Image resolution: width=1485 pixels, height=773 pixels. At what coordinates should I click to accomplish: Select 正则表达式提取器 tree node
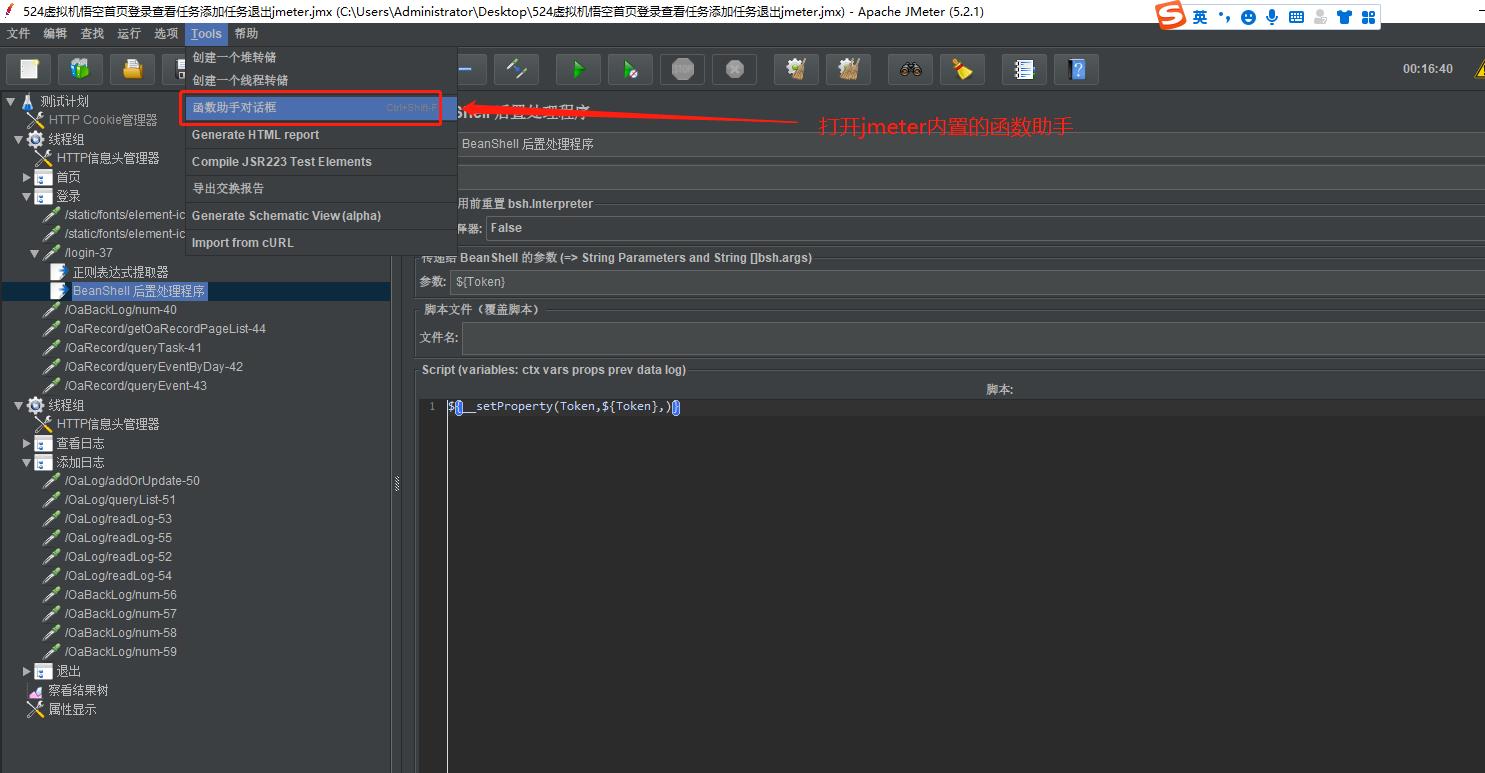pyautogui.click(x=120, y=272)
